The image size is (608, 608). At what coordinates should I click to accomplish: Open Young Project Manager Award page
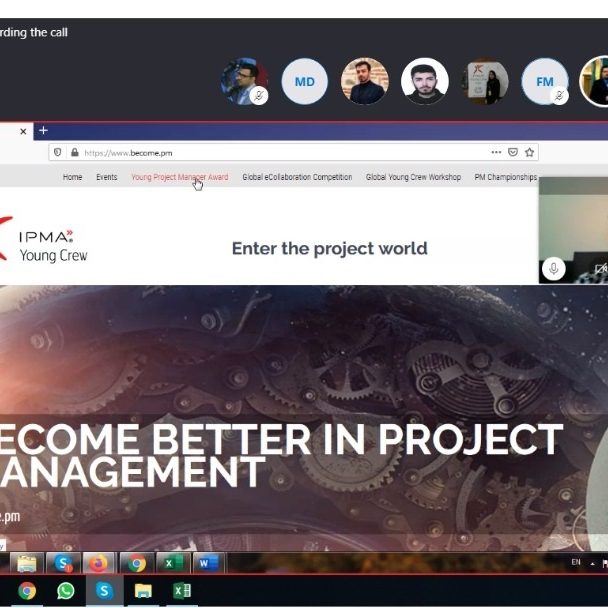(179, 177)
